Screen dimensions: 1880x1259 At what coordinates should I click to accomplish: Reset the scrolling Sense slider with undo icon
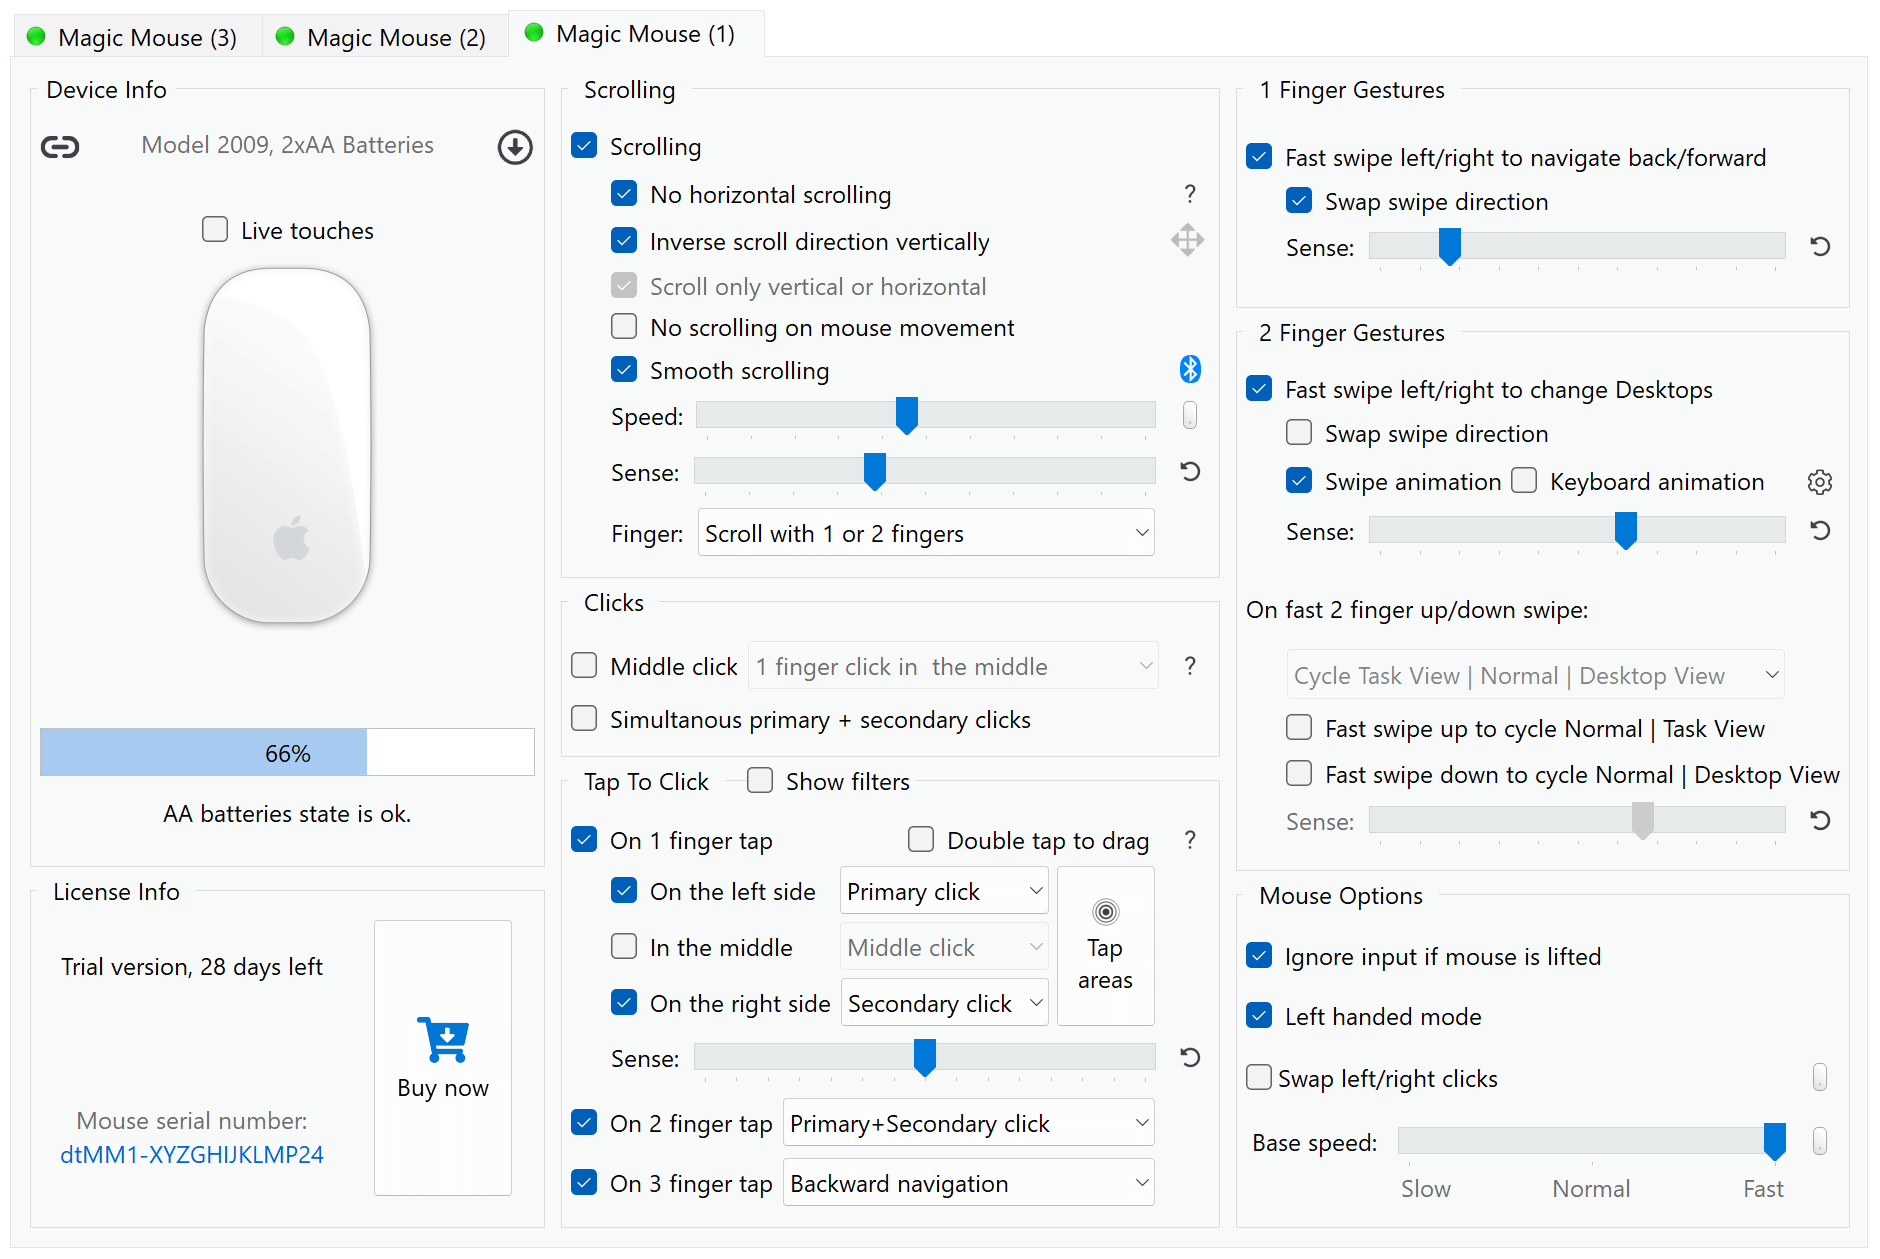click(1189, 471)
